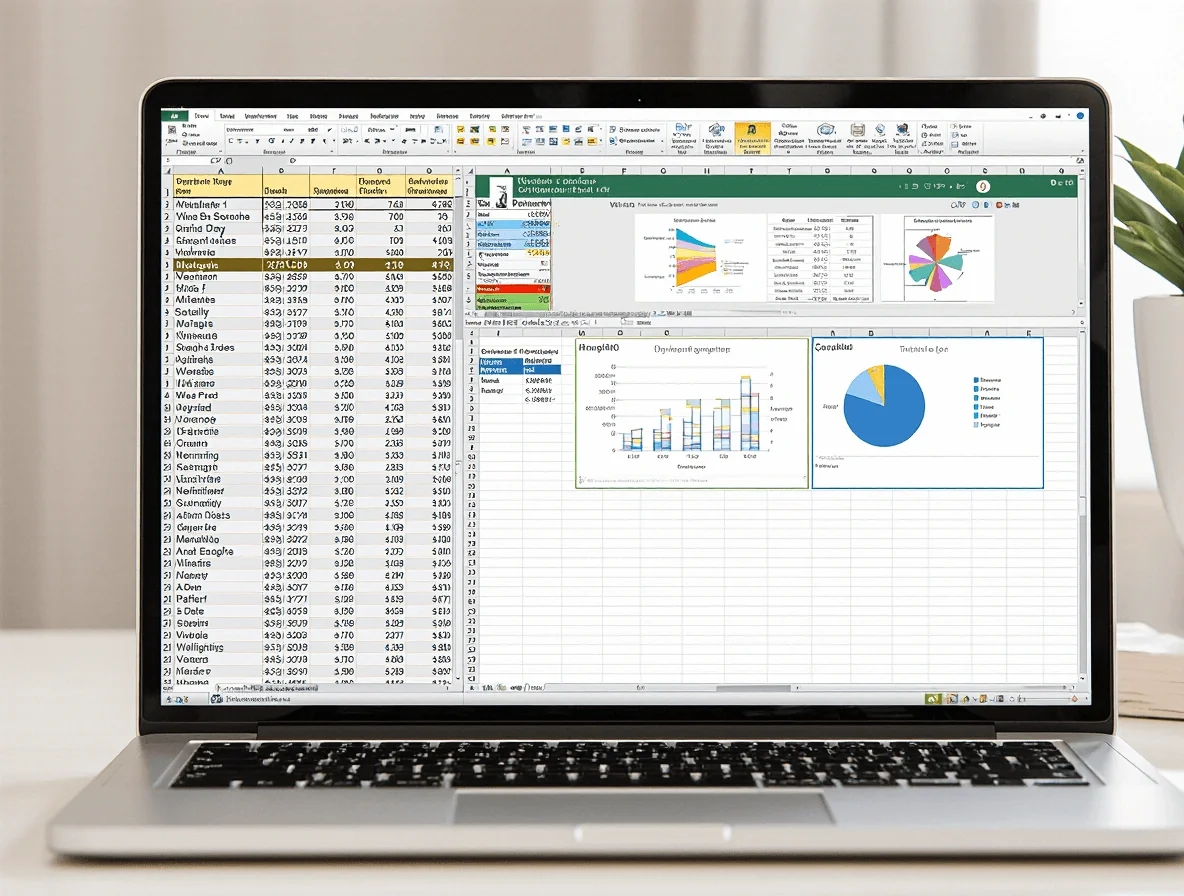Click the zoom slider in the bottom status bar
This screenshot has width=1184, height=896.
click(x=1046, y=699)
